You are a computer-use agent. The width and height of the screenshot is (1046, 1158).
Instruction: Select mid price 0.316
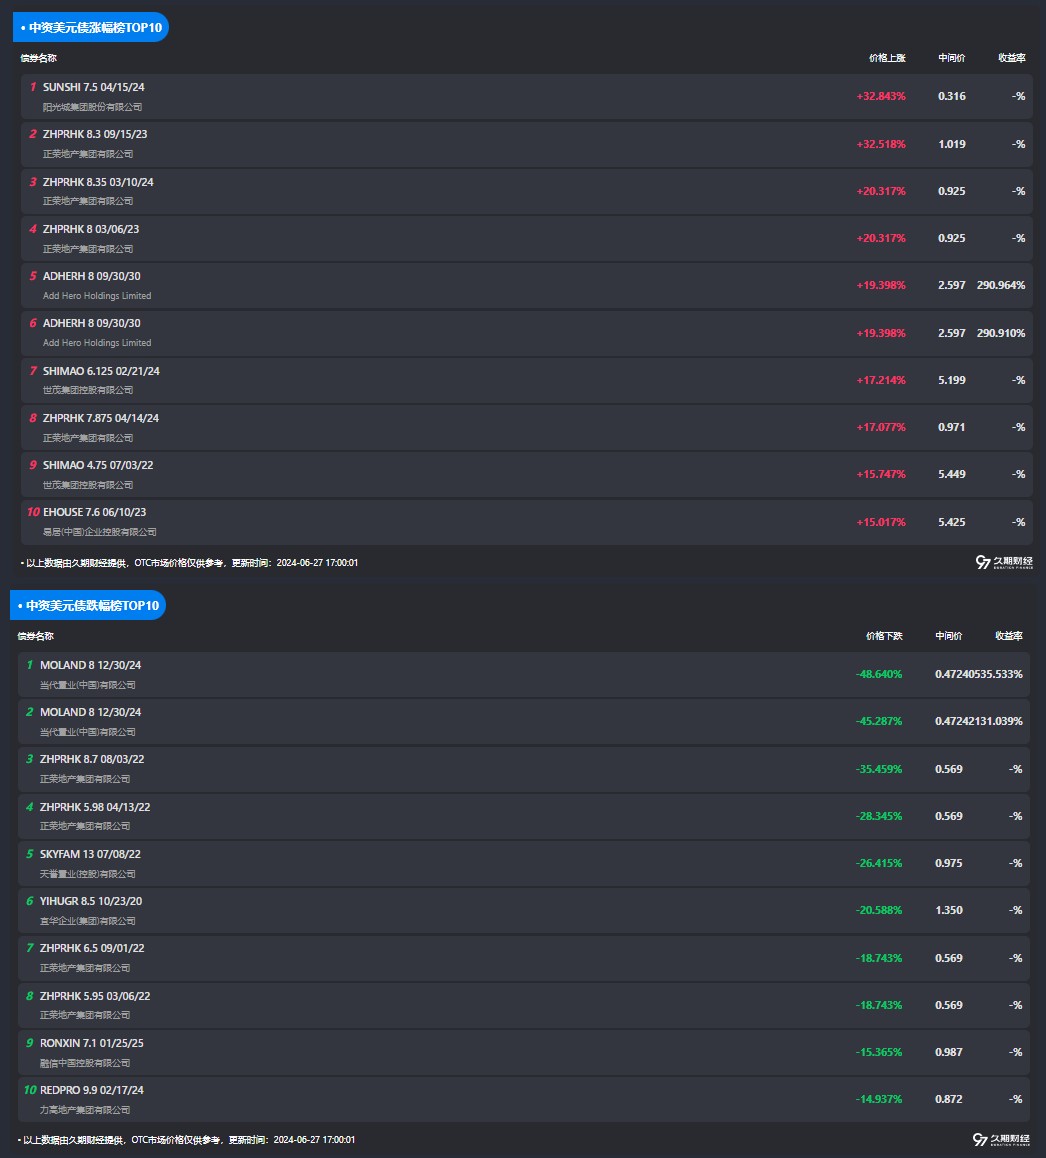tap(951, 96)
